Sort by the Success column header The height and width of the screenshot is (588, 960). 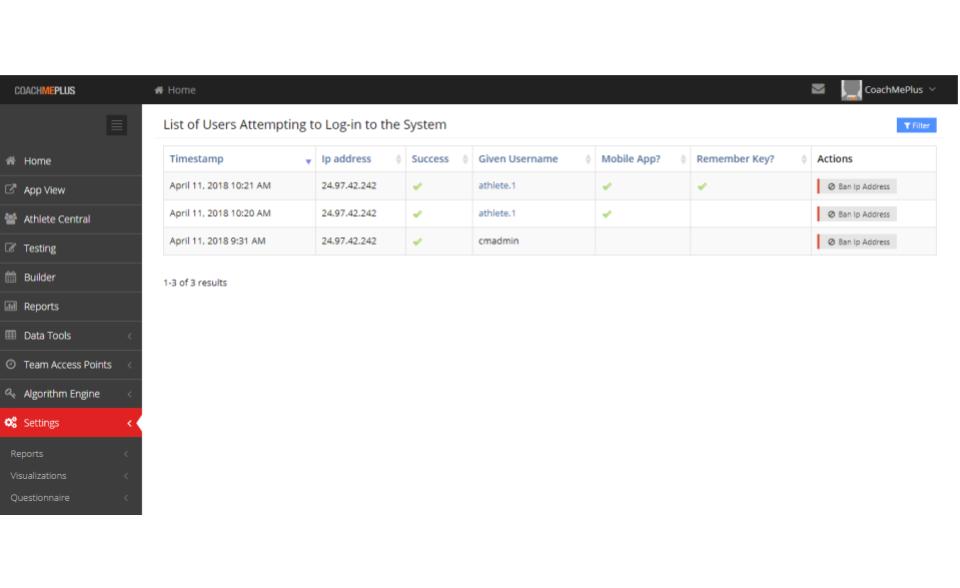(x=430, y=159)
